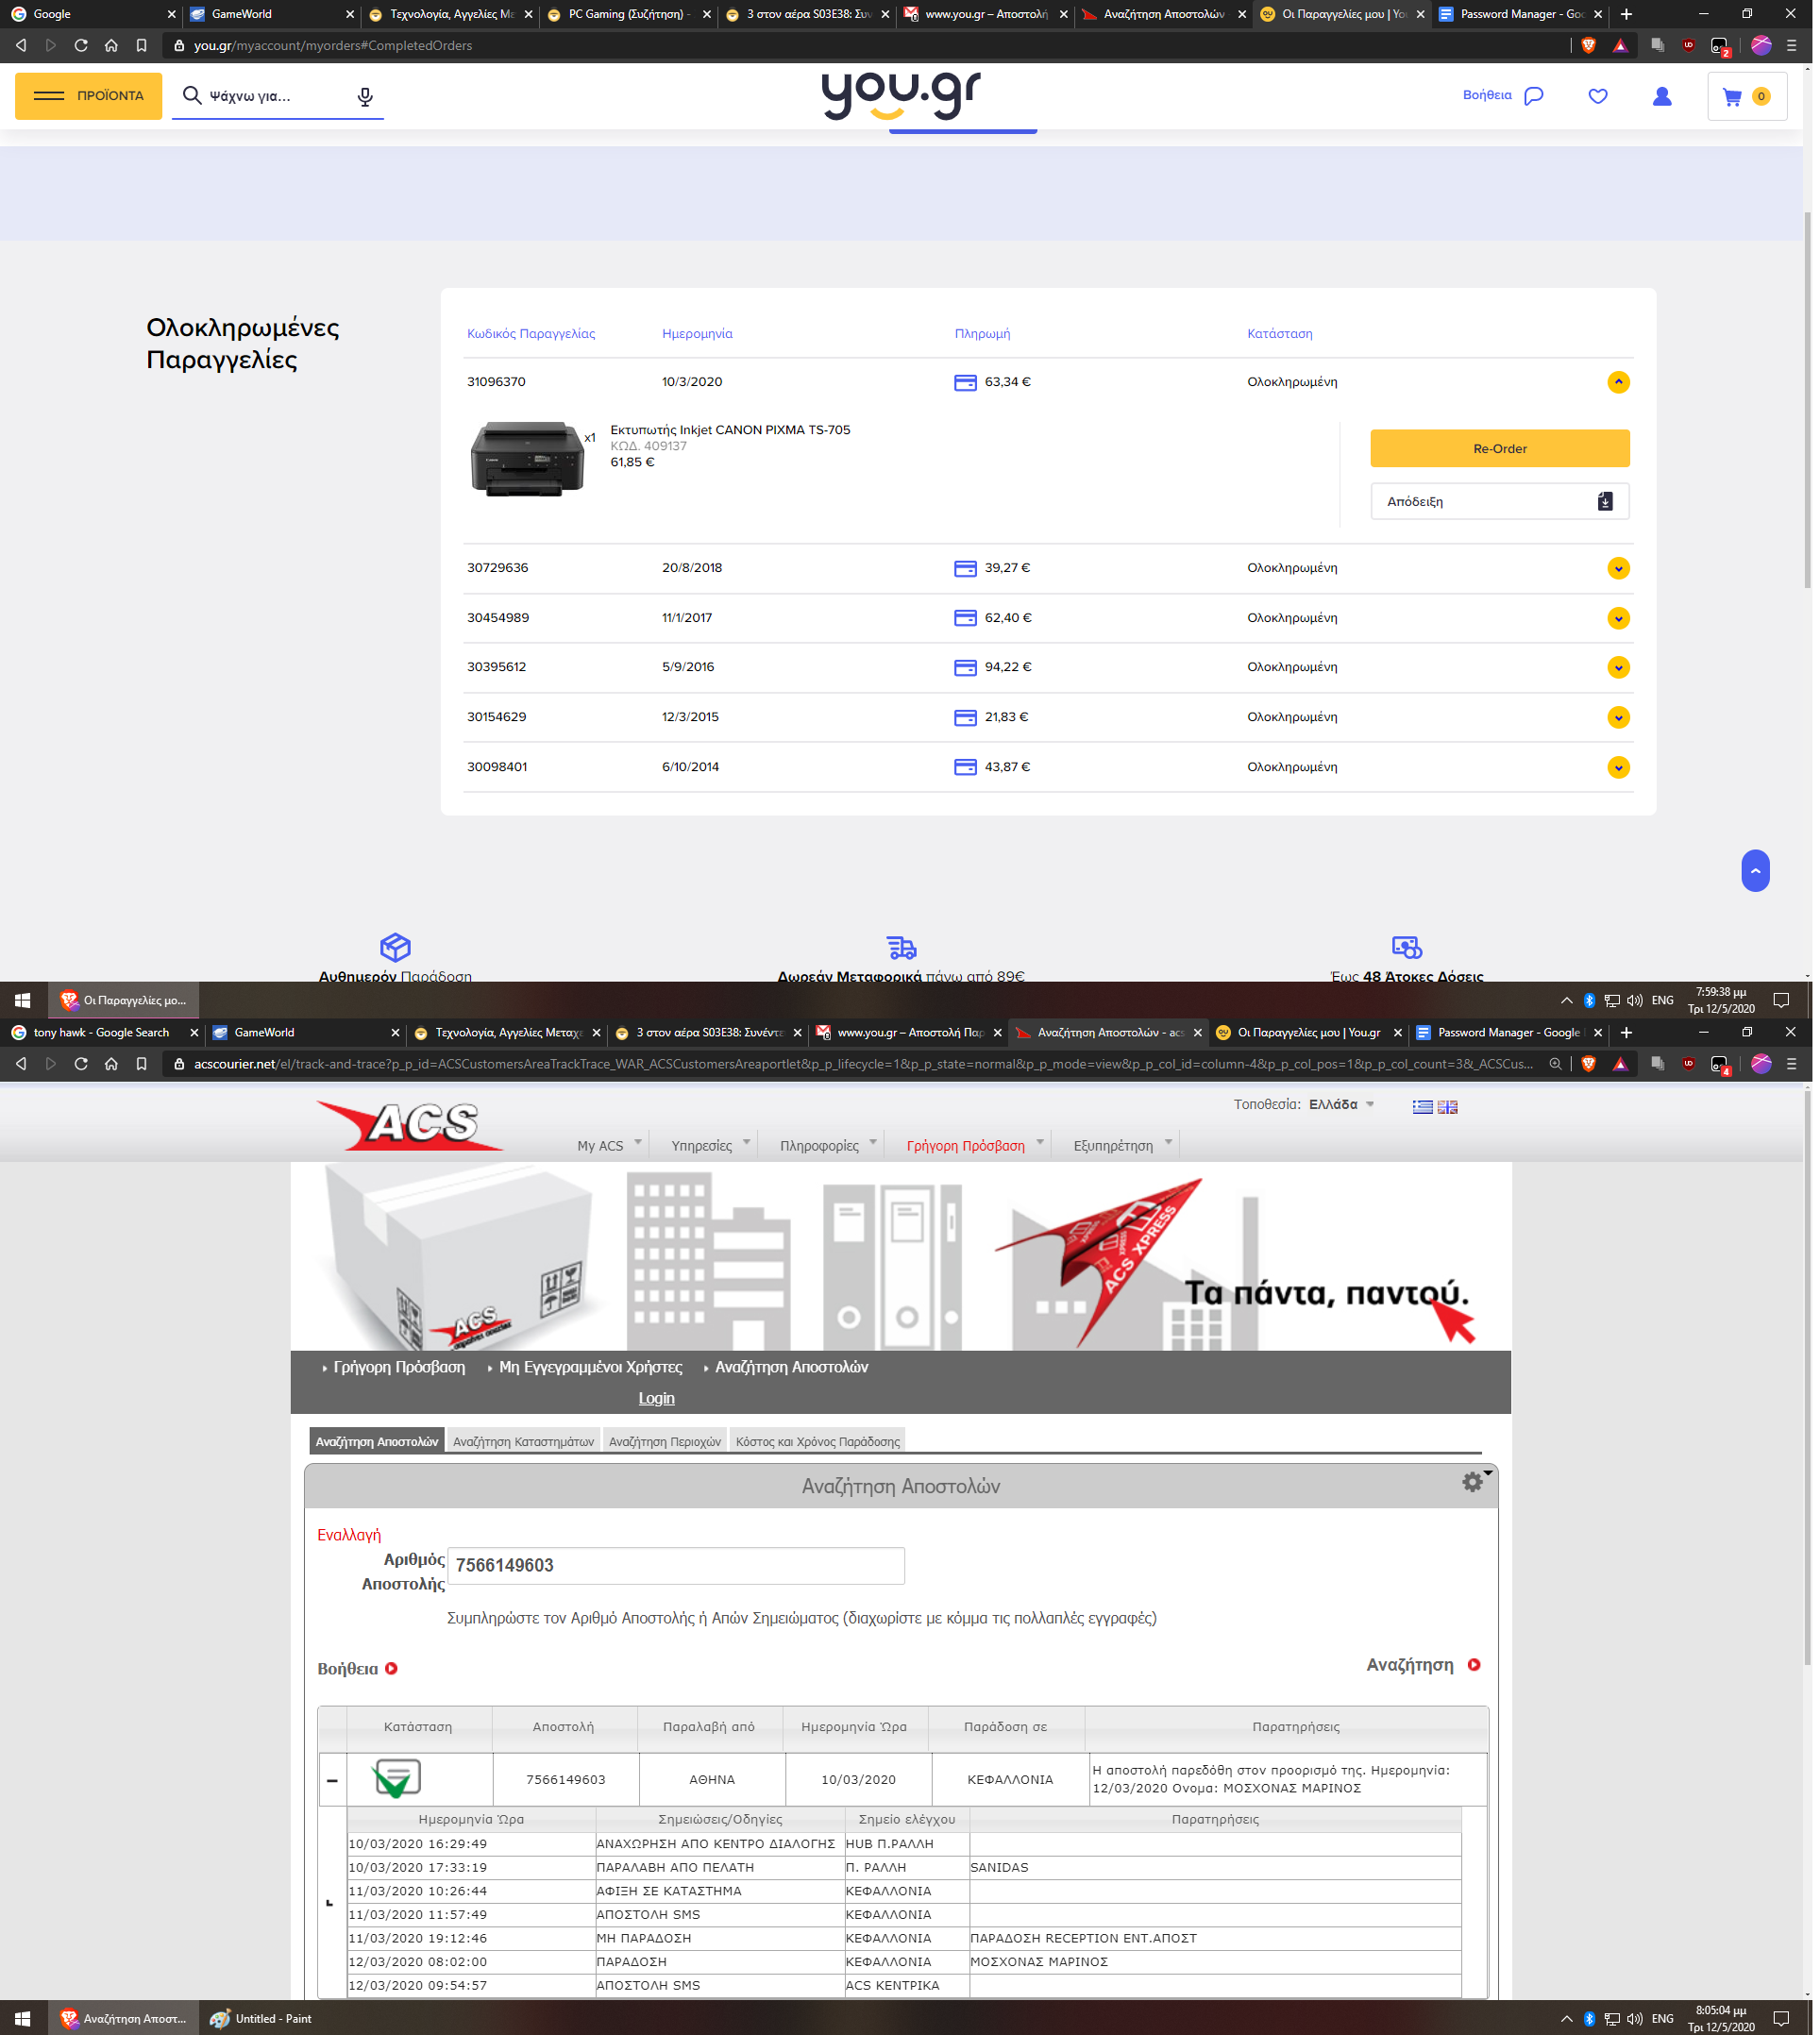Screen dimensions: 1820x2035
Task: Open the Εξυπηρέτηση dropdown menu
Action: [x=1122, y=1145]
